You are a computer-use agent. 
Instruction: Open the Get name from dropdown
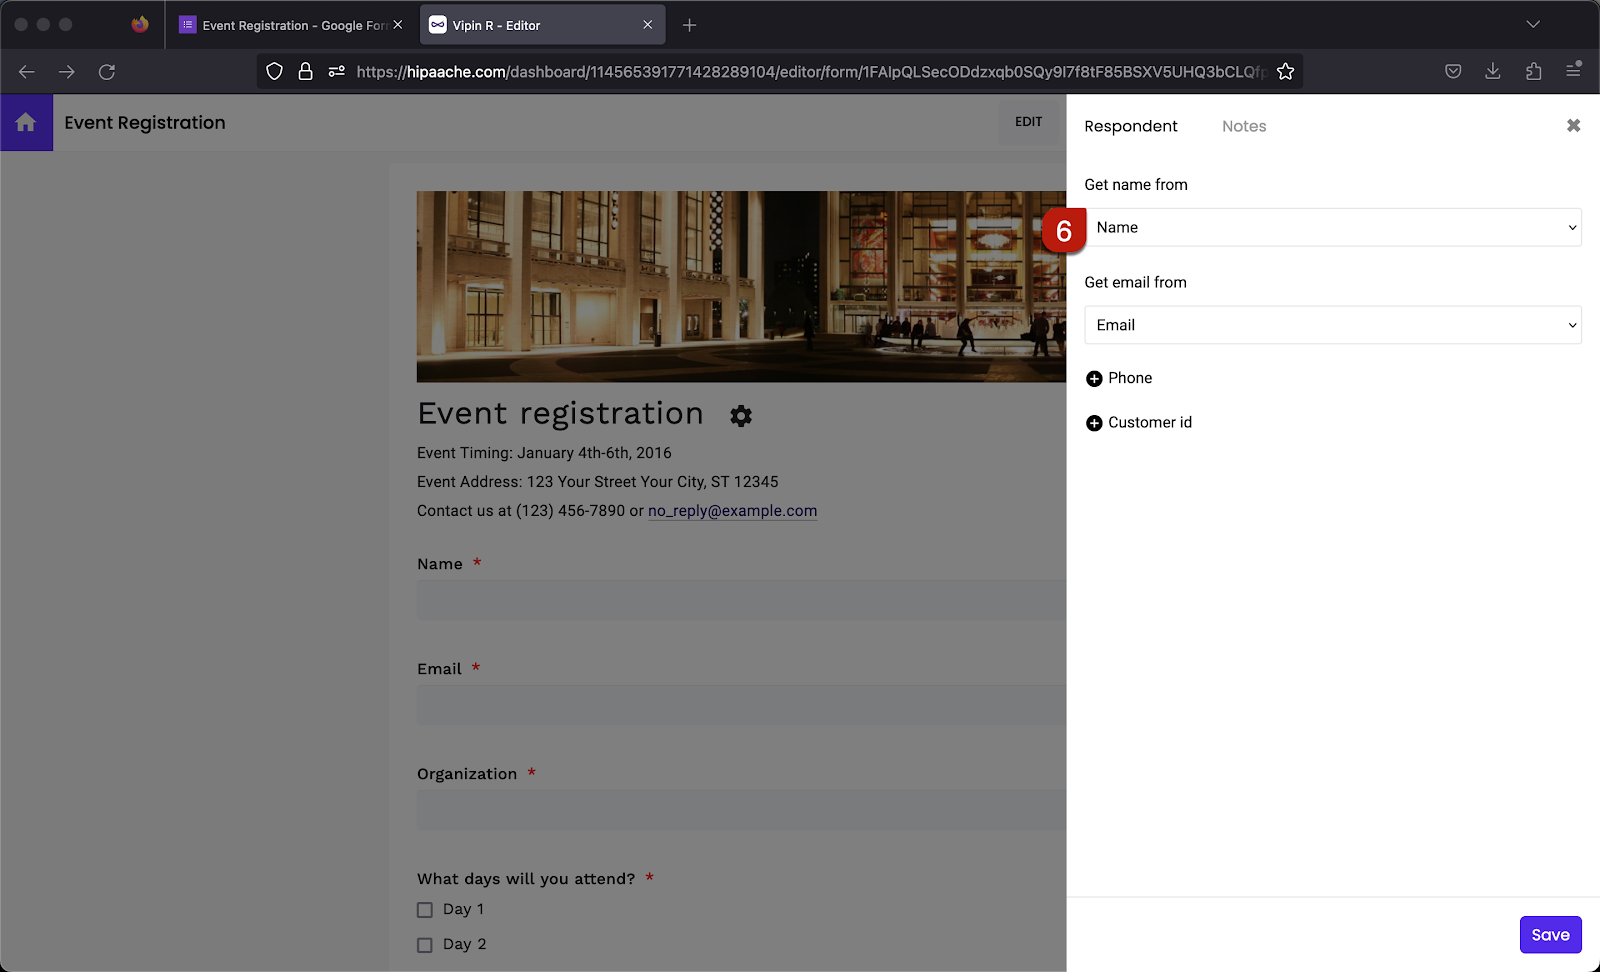(x=1332, y=227)
